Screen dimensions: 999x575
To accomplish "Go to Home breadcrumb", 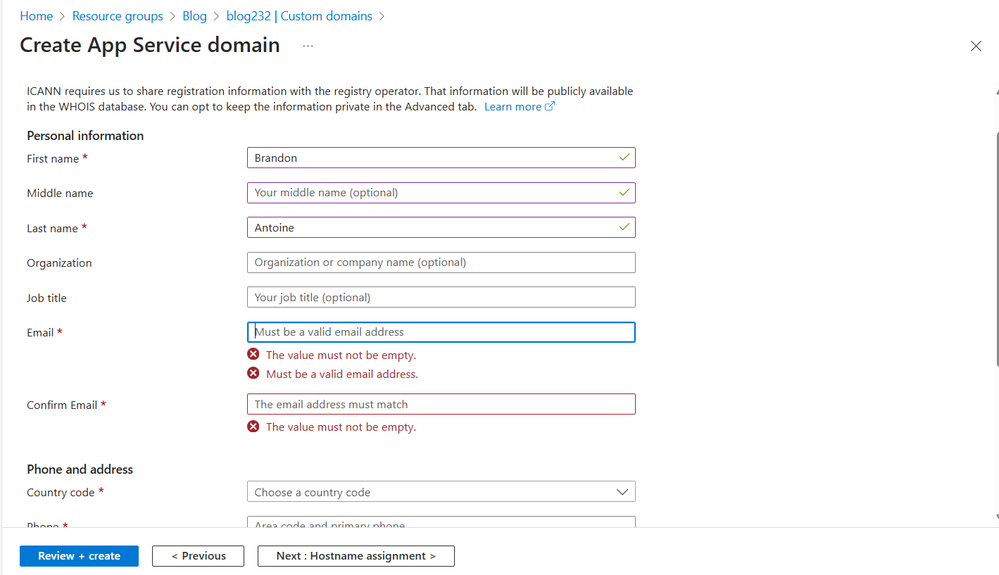I will tap(36, 16).
